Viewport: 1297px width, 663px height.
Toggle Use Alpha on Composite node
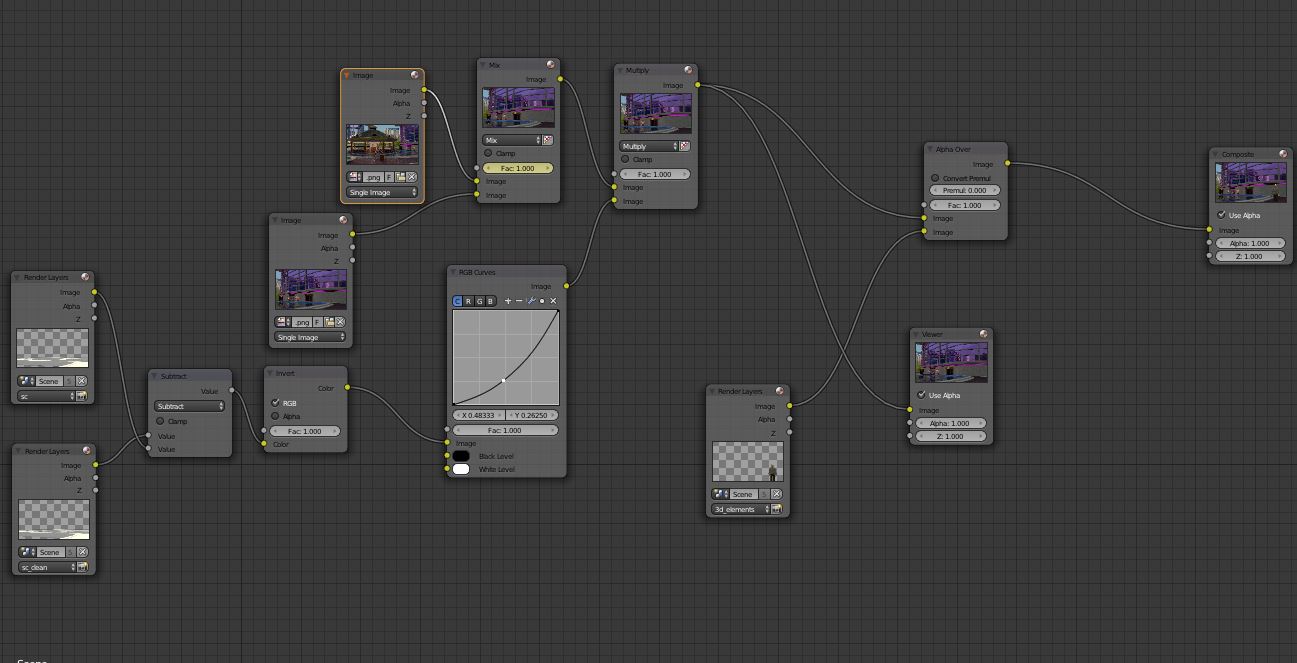coord(1222,215)
